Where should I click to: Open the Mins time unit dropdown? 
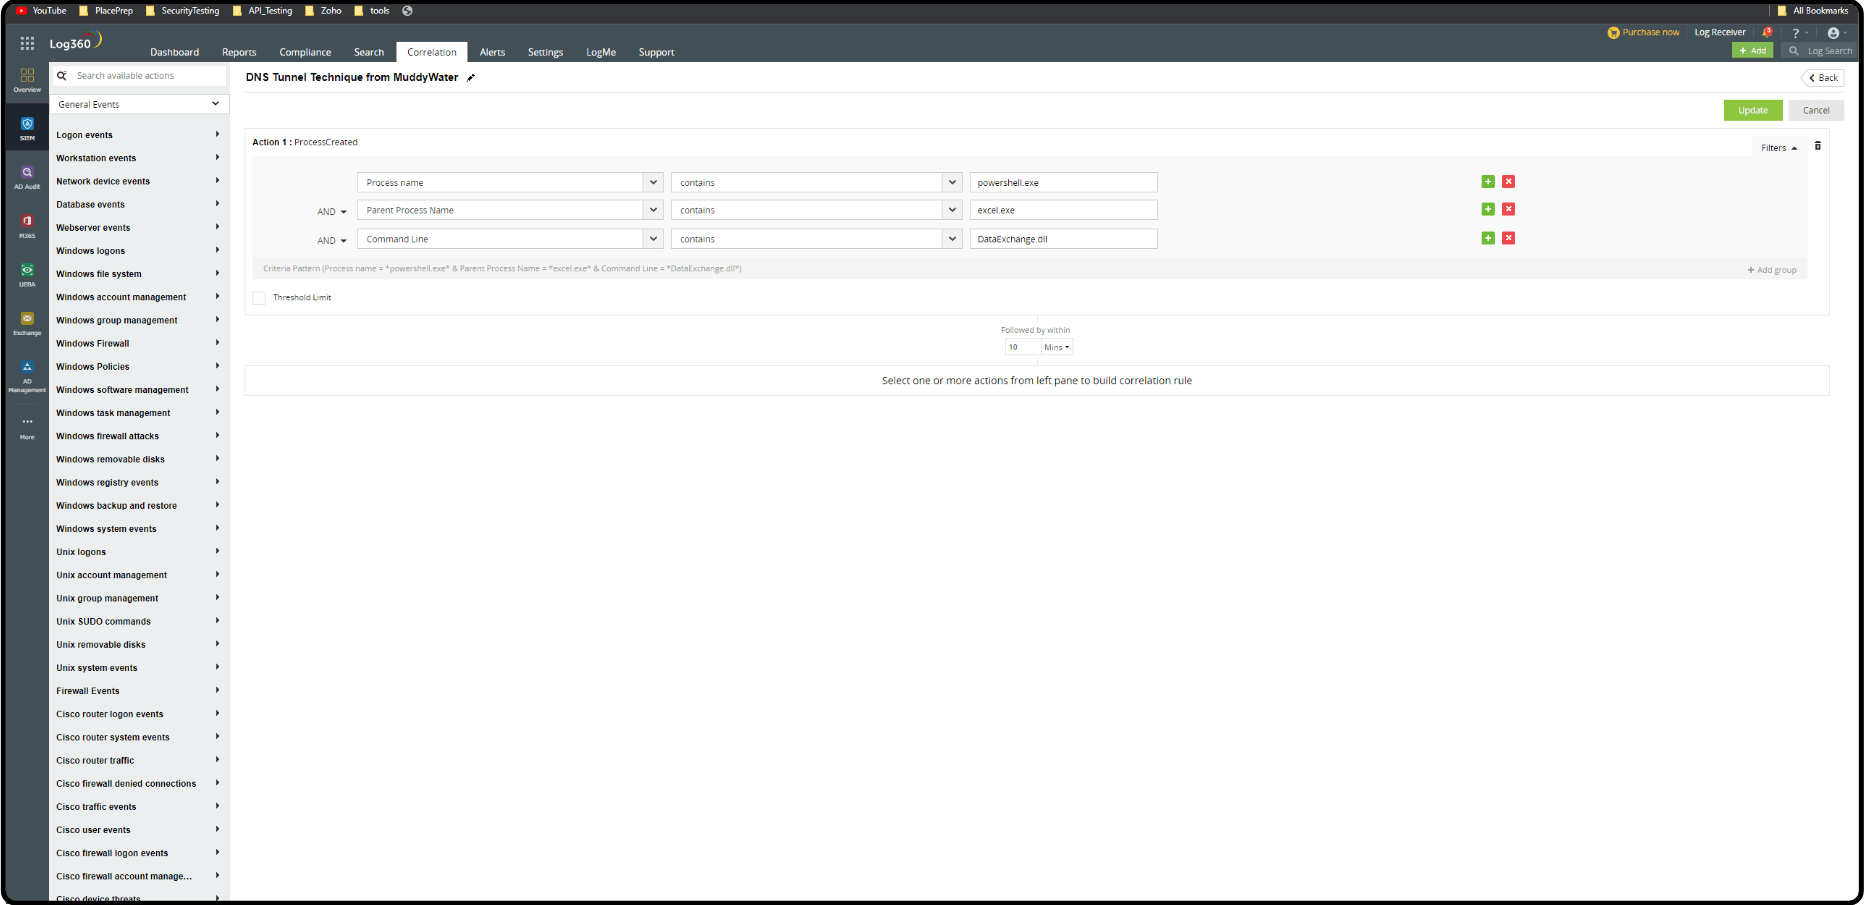(x=1057, y=347)
